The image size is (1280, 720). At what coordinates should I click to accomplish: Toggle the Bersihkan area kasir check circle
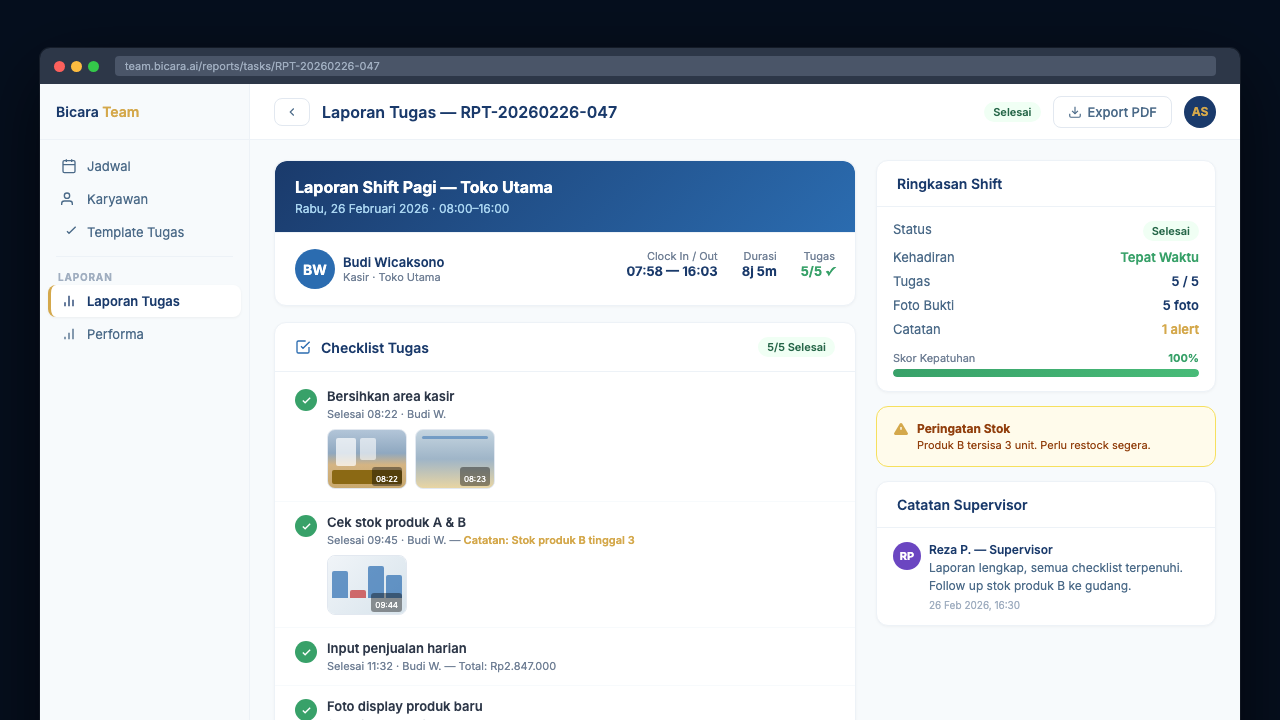[x=306, y=400]
